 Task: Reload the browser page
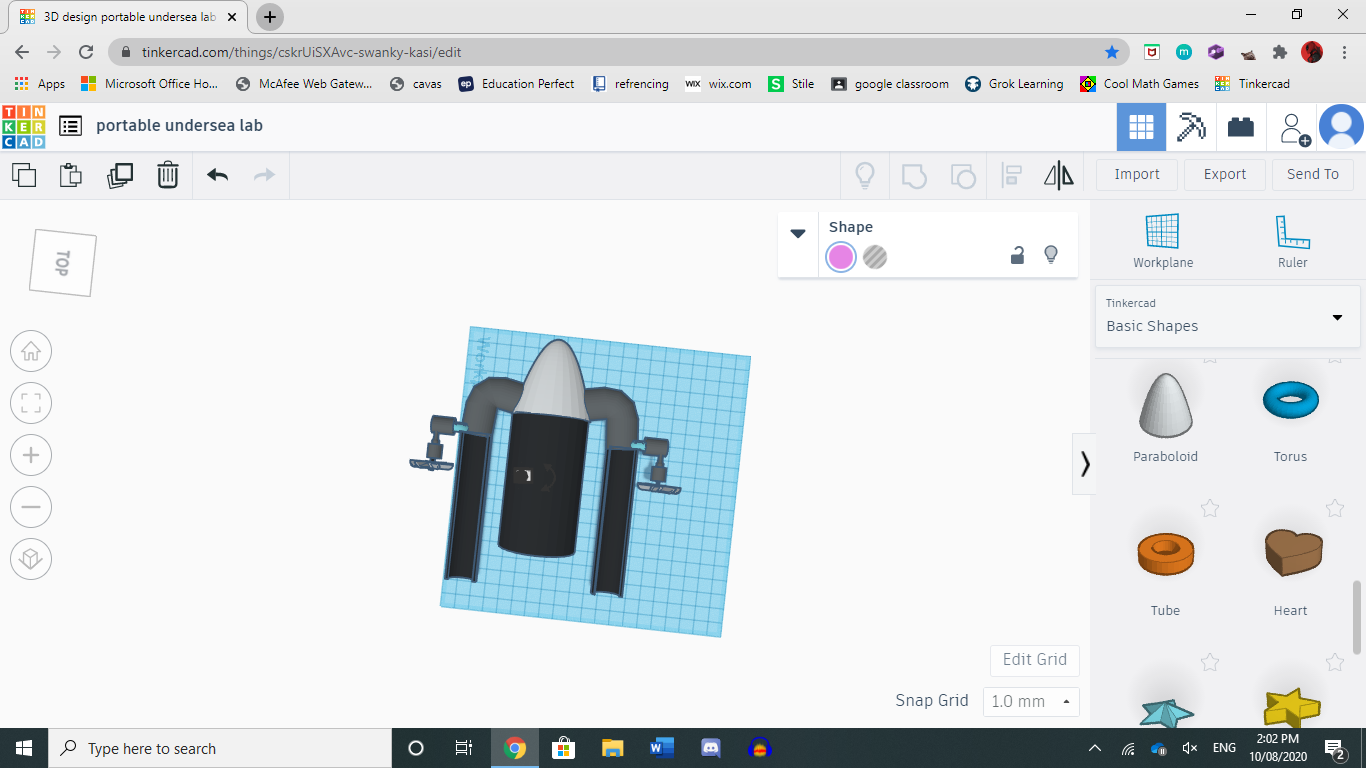point(86,52)
